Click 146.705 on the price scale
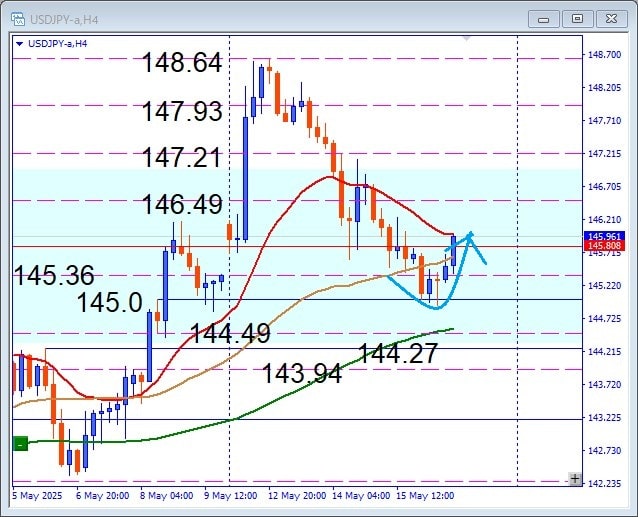This screenshot has height=517, width=638. click(605, 186)
